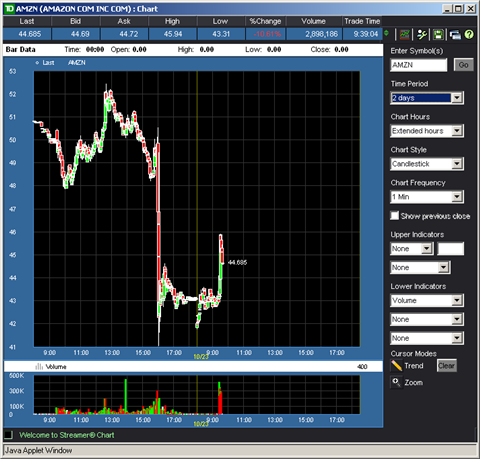Open the Time Period dropdown showing 2 days
The height and width of the screenshot is (459, 480).
click(427, 98)
